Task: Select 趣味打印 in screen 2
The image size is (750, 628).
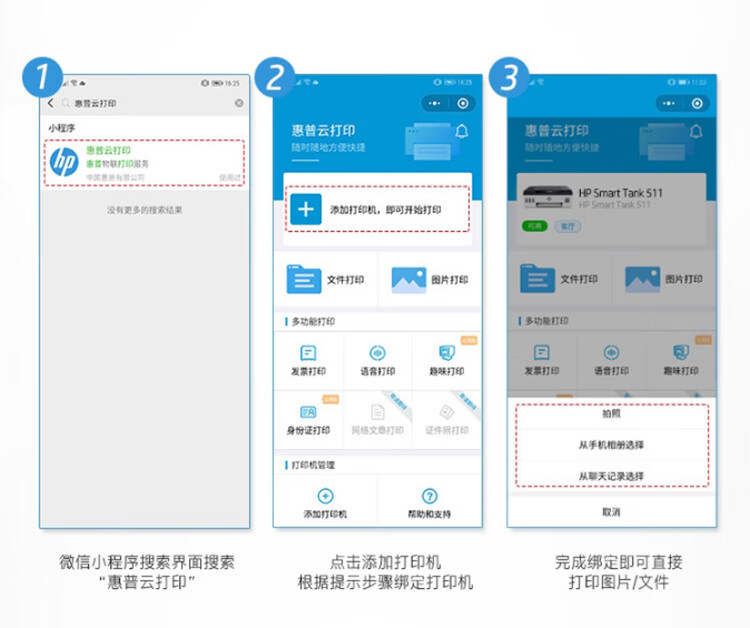Action: tap(447, 361)
